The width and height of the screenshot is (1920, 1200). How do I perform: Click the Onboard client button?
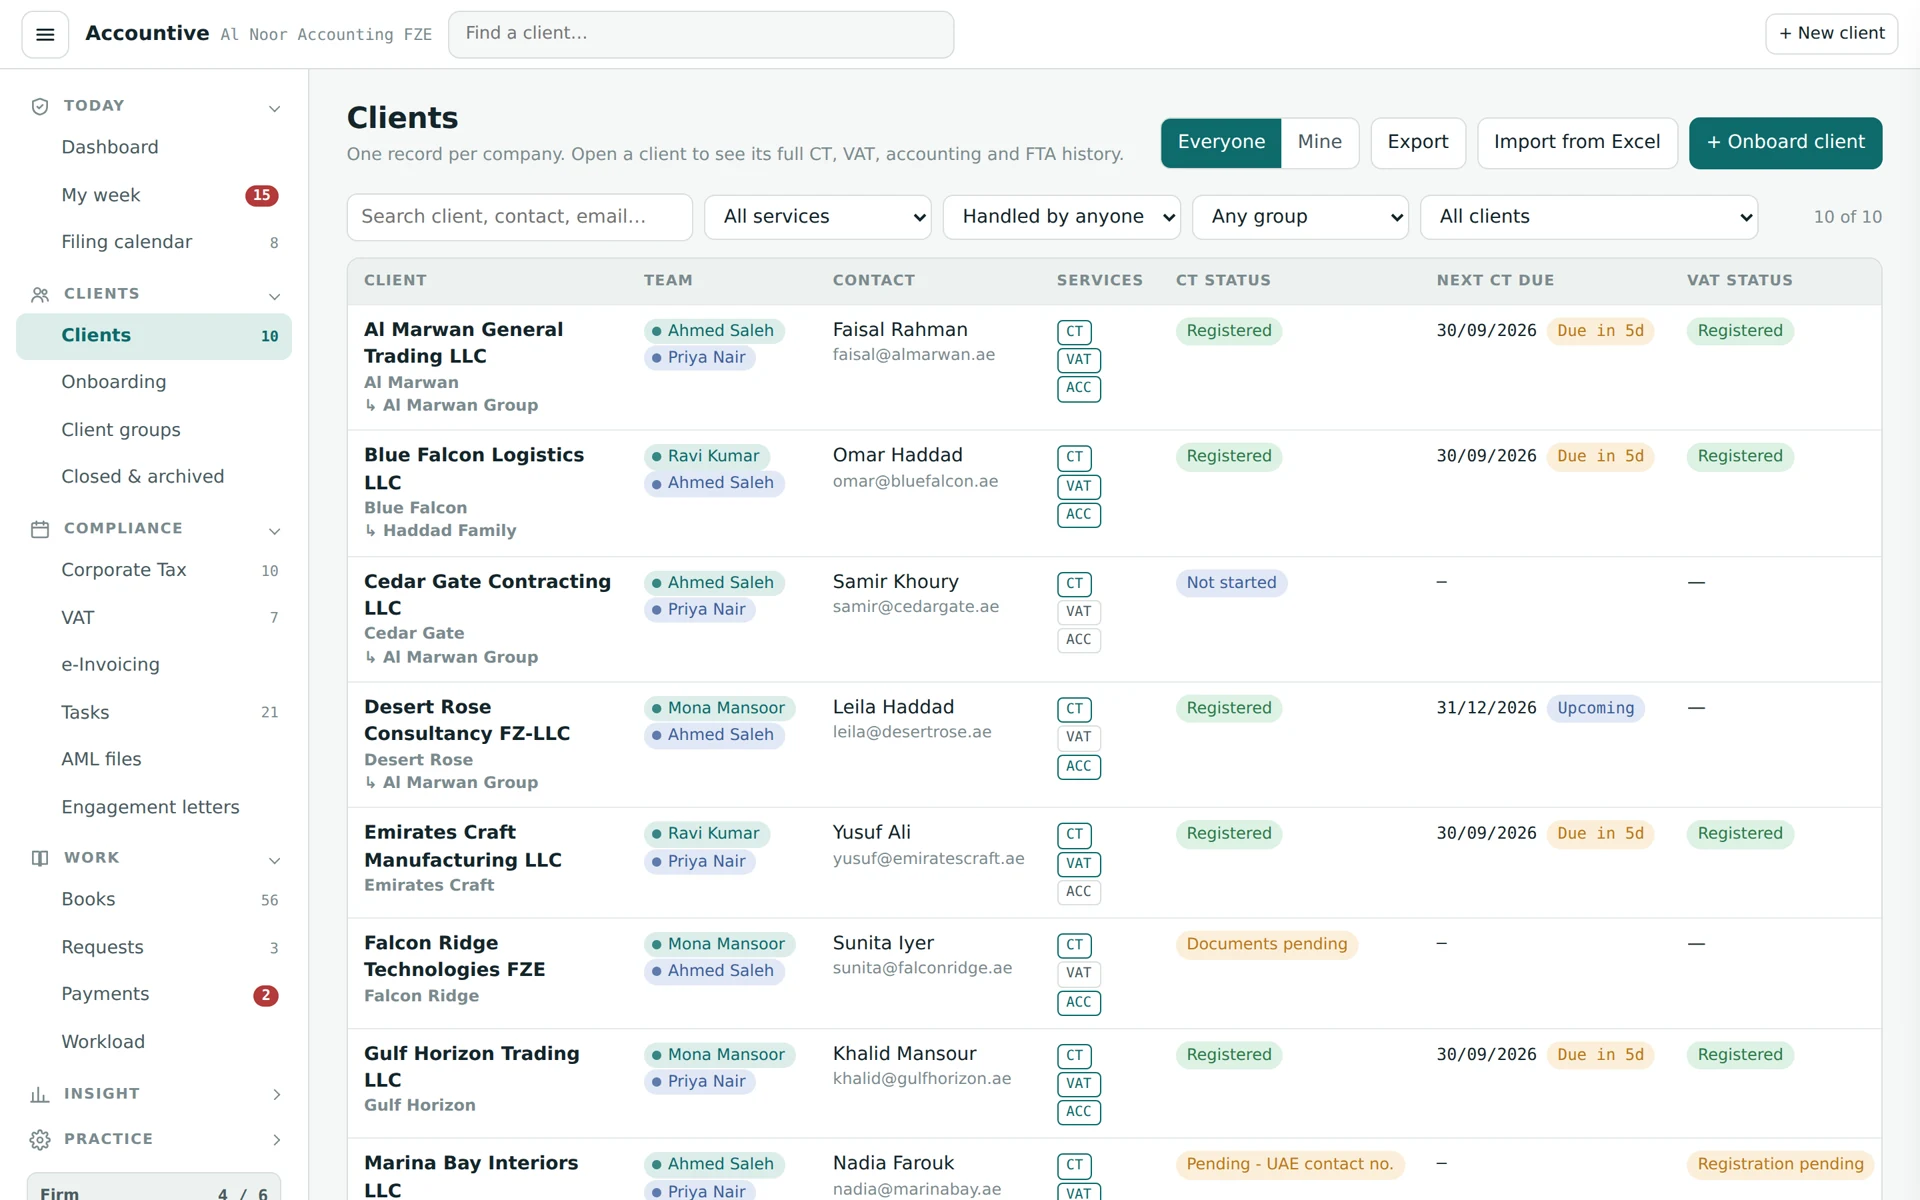tap(1785, 142)
